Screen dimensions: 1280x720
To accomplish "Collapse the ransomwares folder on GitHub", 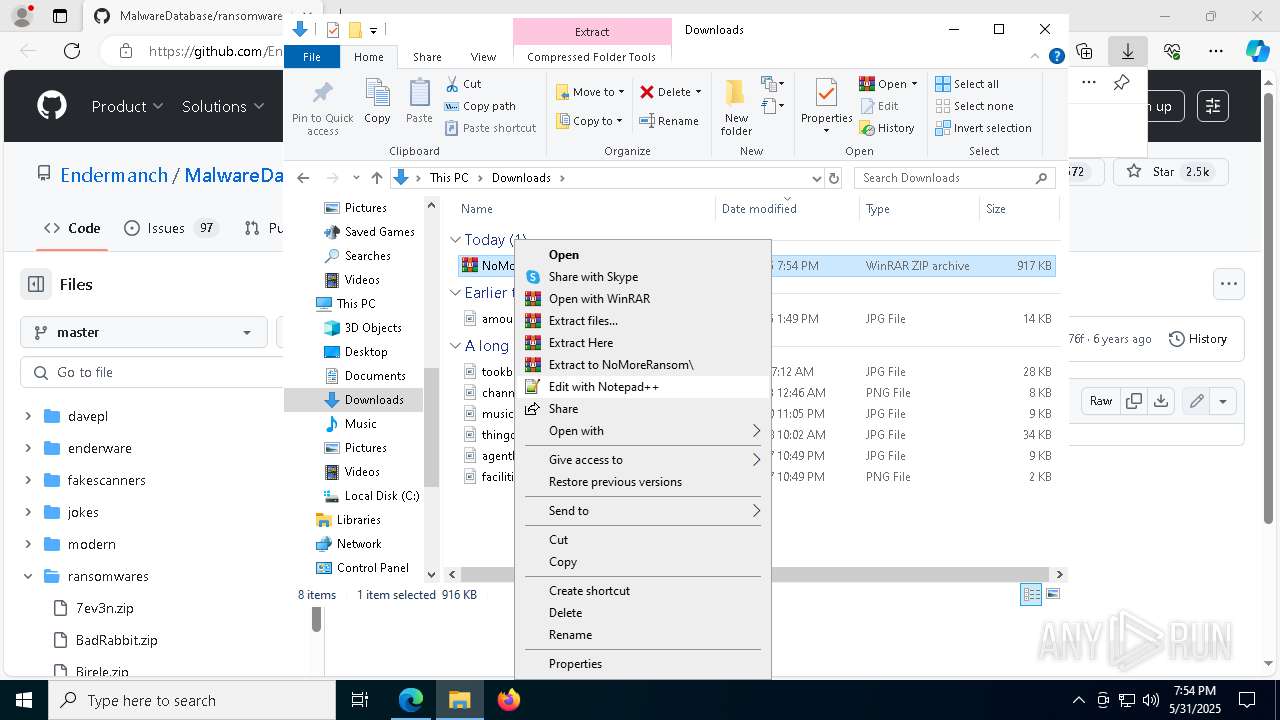I will (x=28, y=576).
